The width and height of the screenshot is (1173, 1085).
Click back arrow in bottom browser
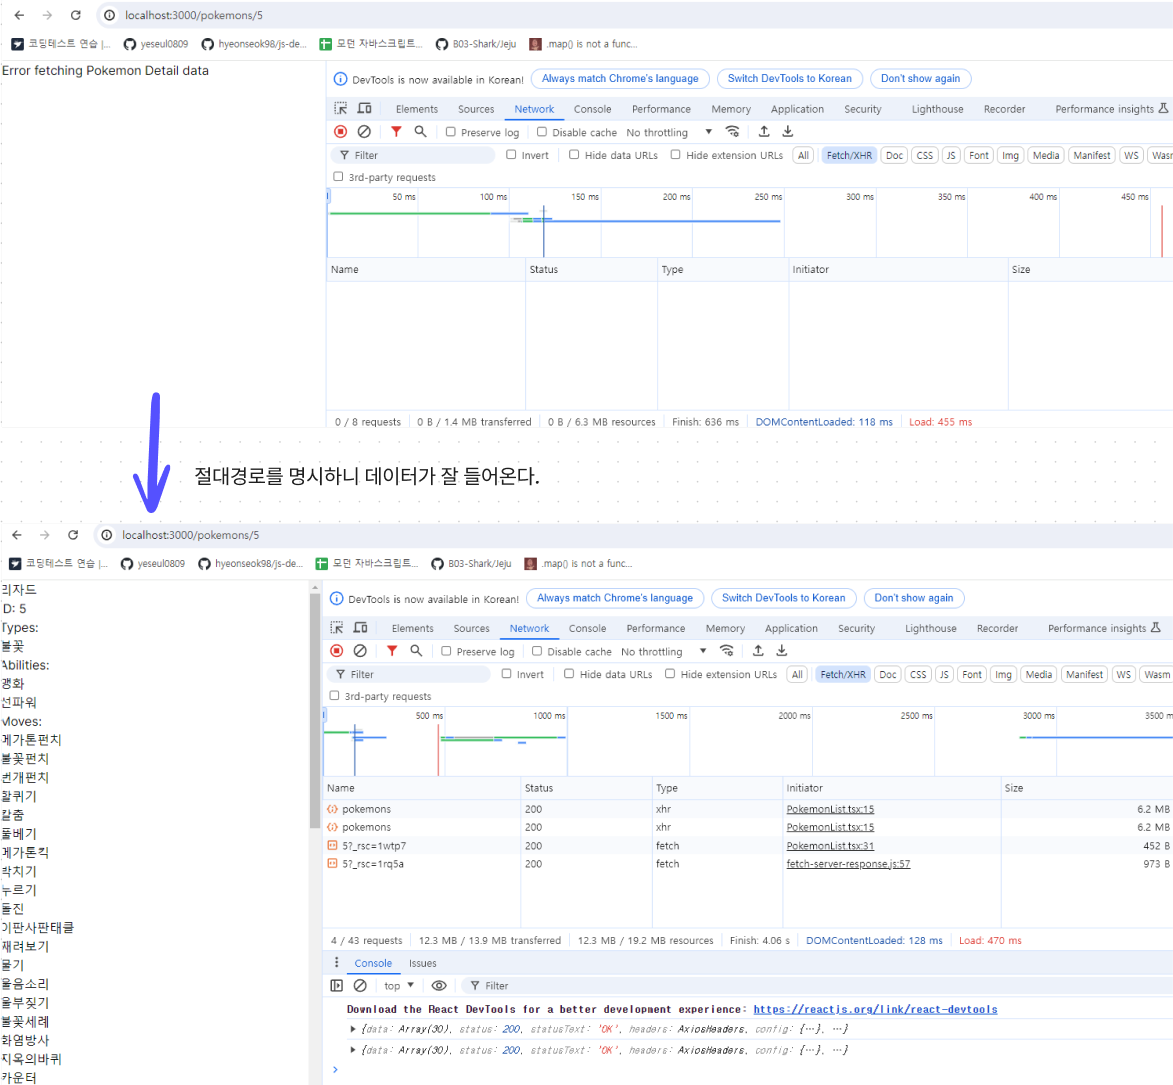[x=17, y=535]
